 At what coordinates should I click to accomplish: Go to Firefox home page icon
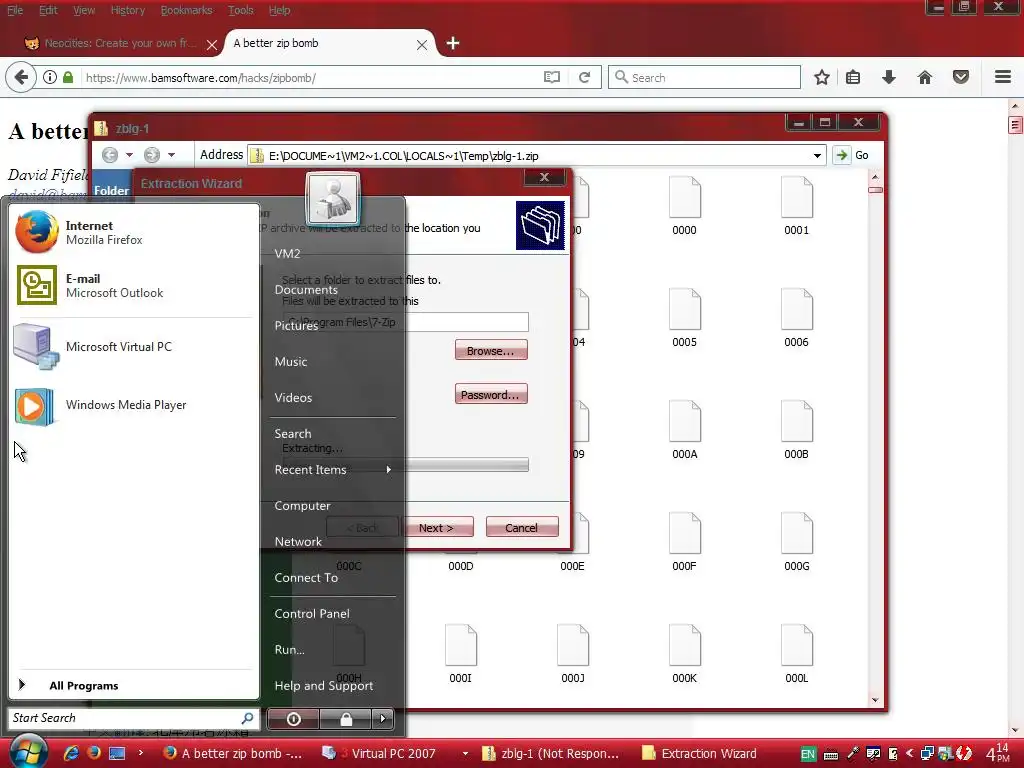[925, 77]
